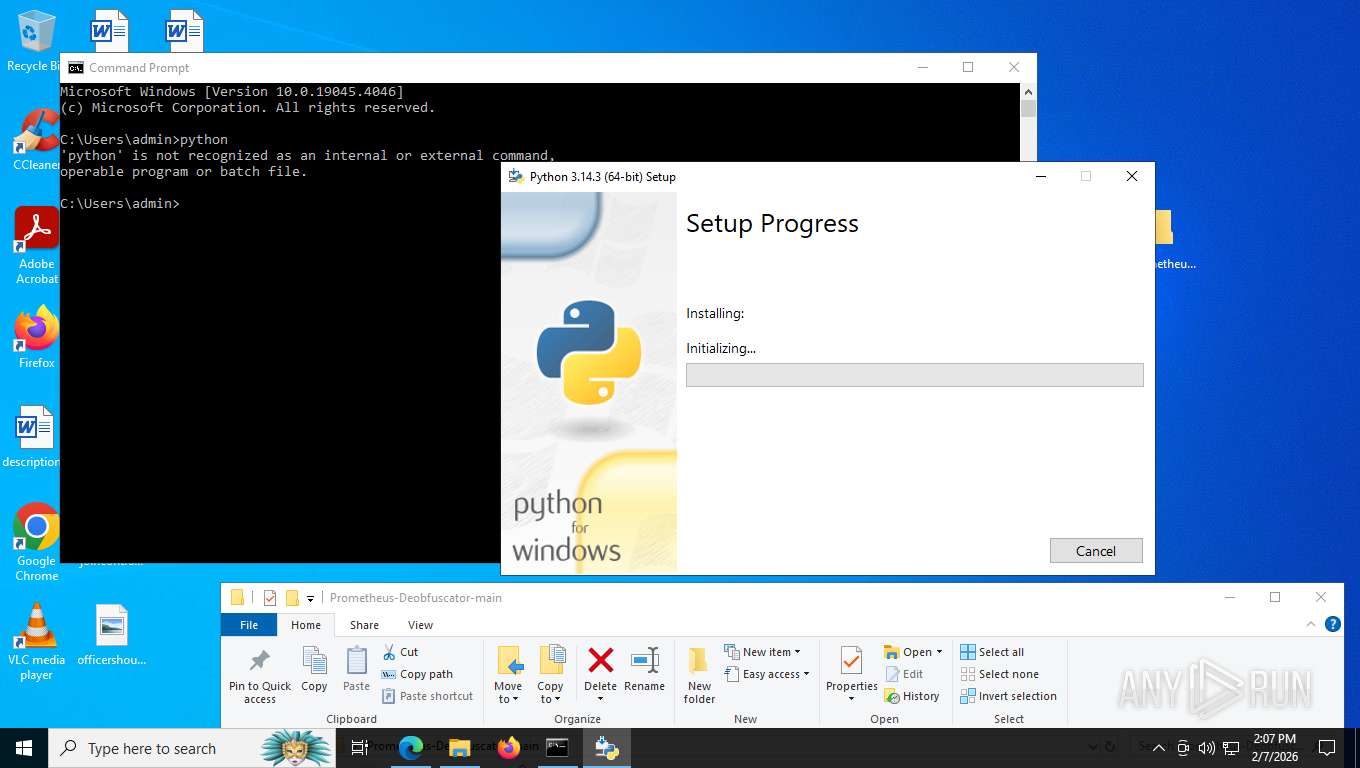Image resolution: width=1360 pixels, height=768 pixels.
Task: Open the Adobe Acrobat desktop shortcut
Action: pos(36,245)
